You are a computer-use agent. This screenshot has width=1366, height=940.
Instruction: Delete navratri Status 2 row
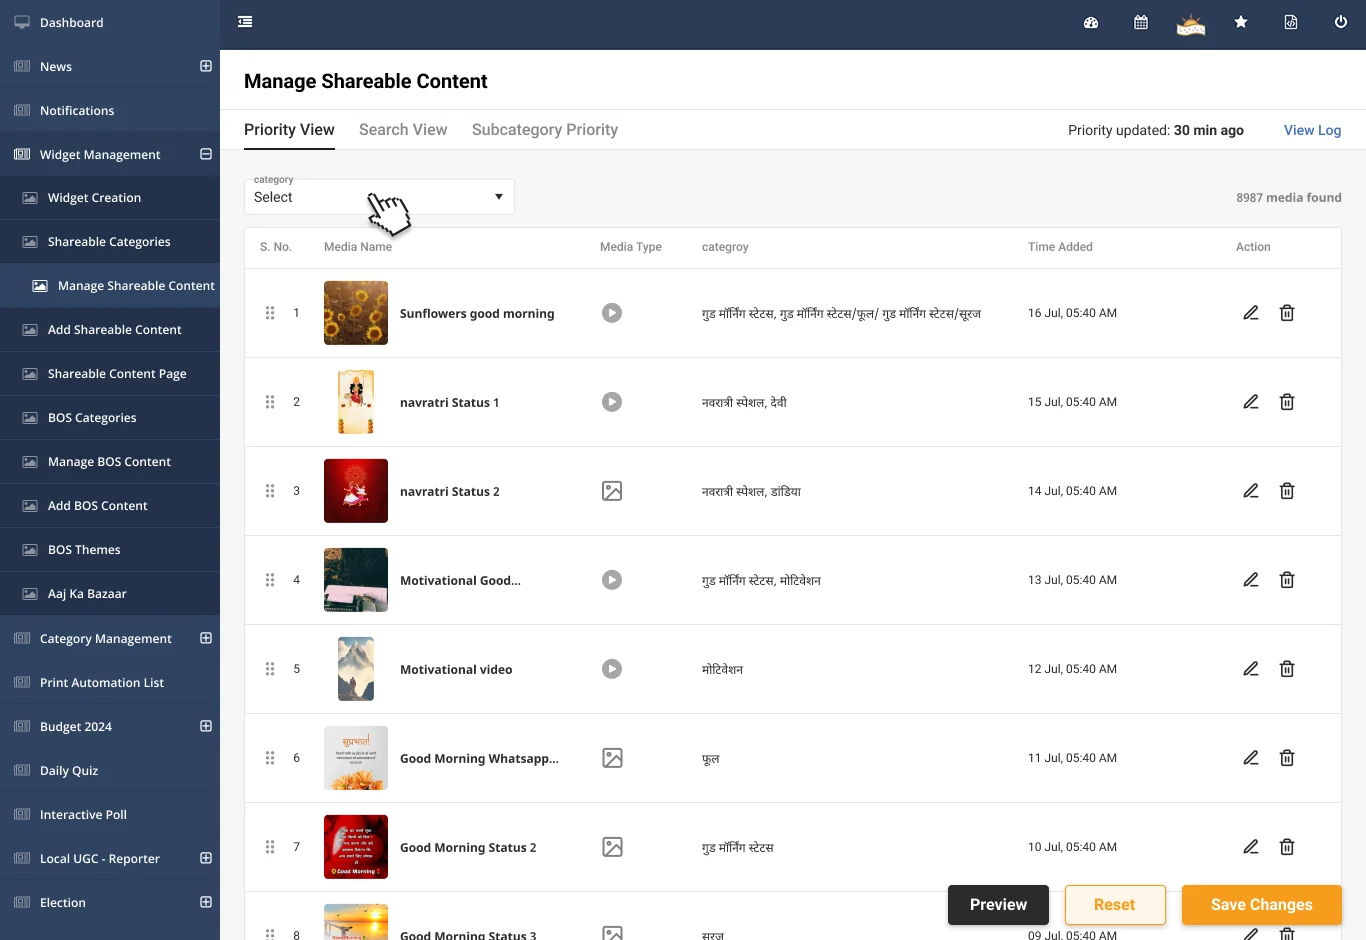coord(1287,491)
